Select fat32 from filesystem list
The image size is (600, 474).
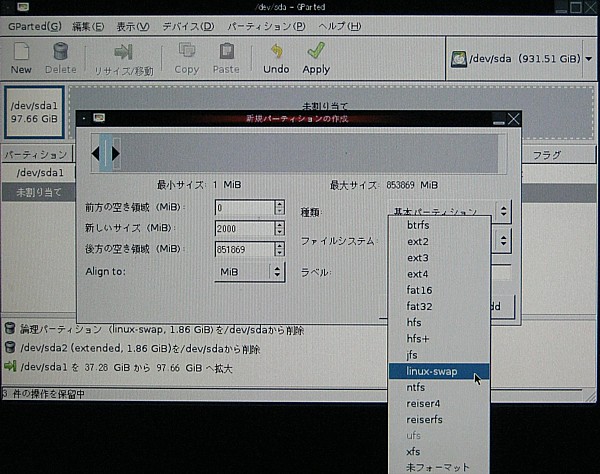tap(439, 306)
